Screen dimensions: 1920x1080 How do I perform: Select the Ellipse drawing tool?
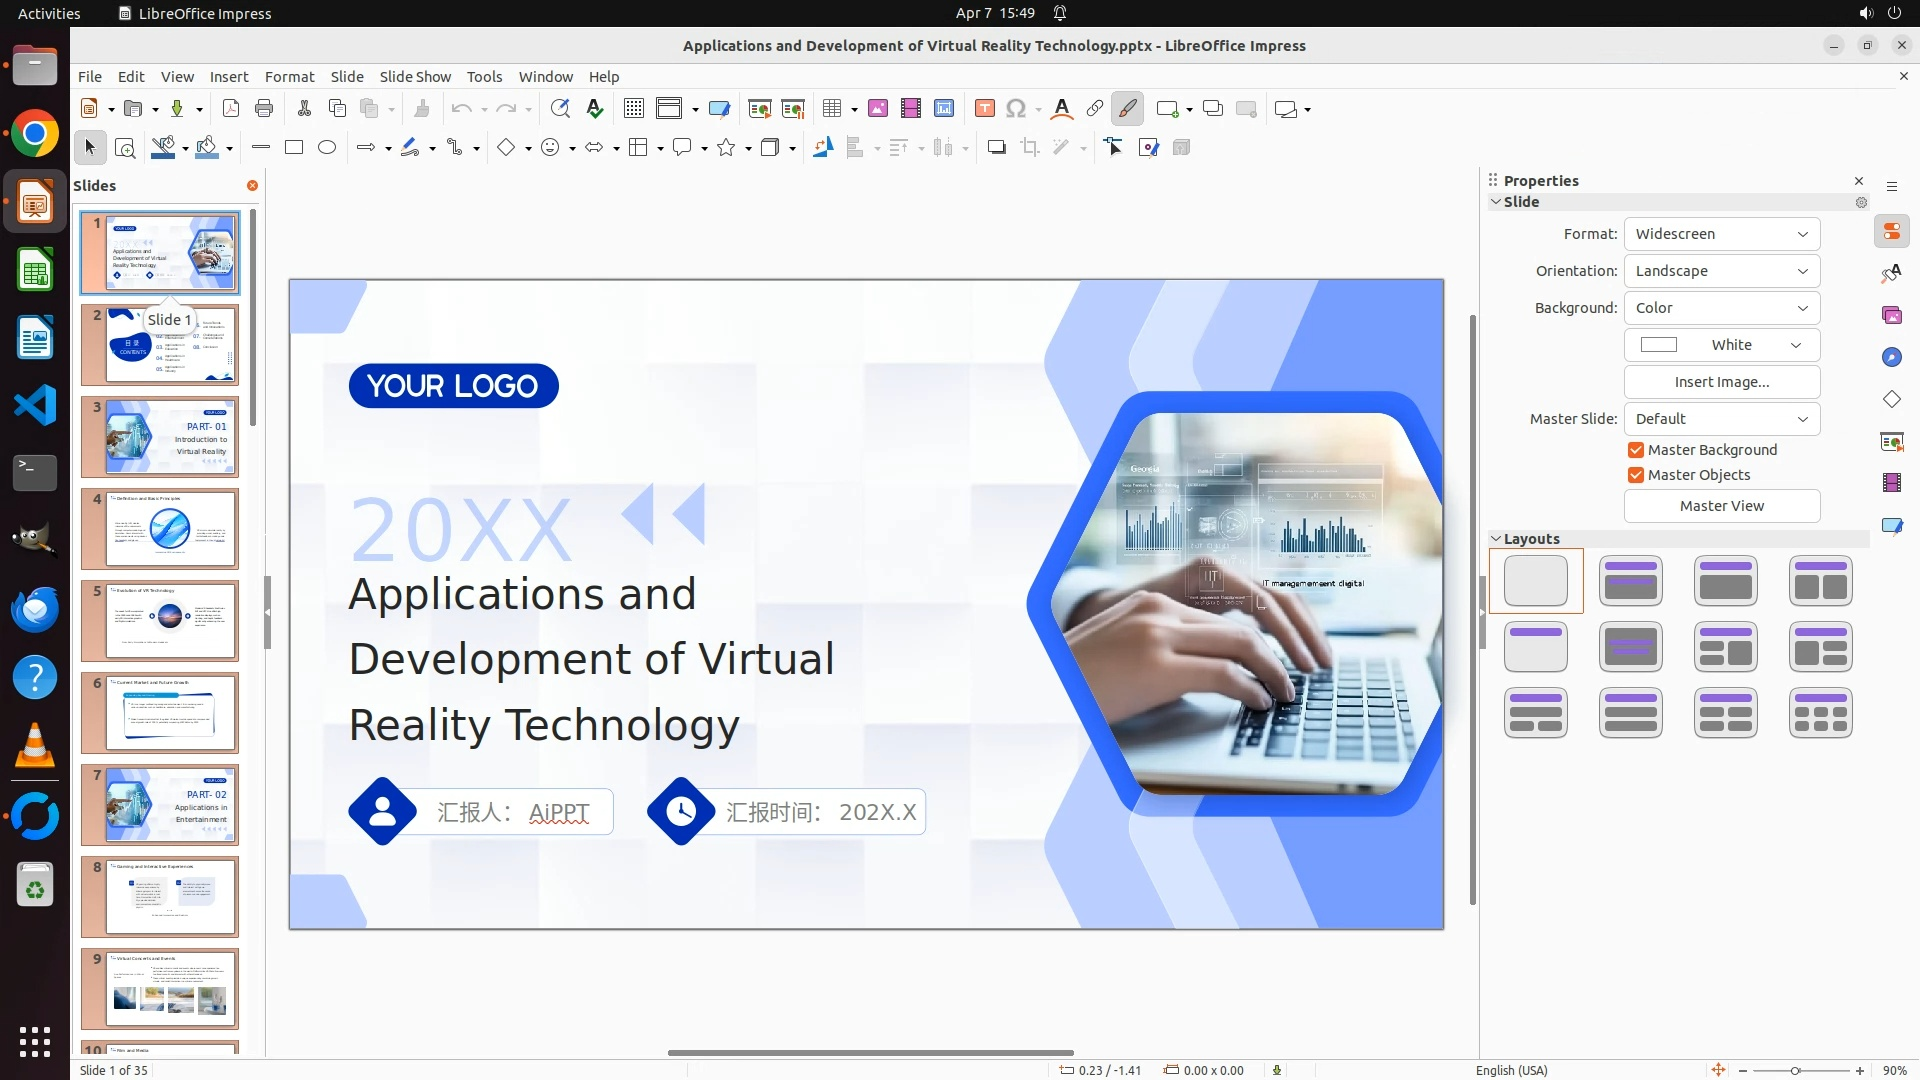click(327, 147)
